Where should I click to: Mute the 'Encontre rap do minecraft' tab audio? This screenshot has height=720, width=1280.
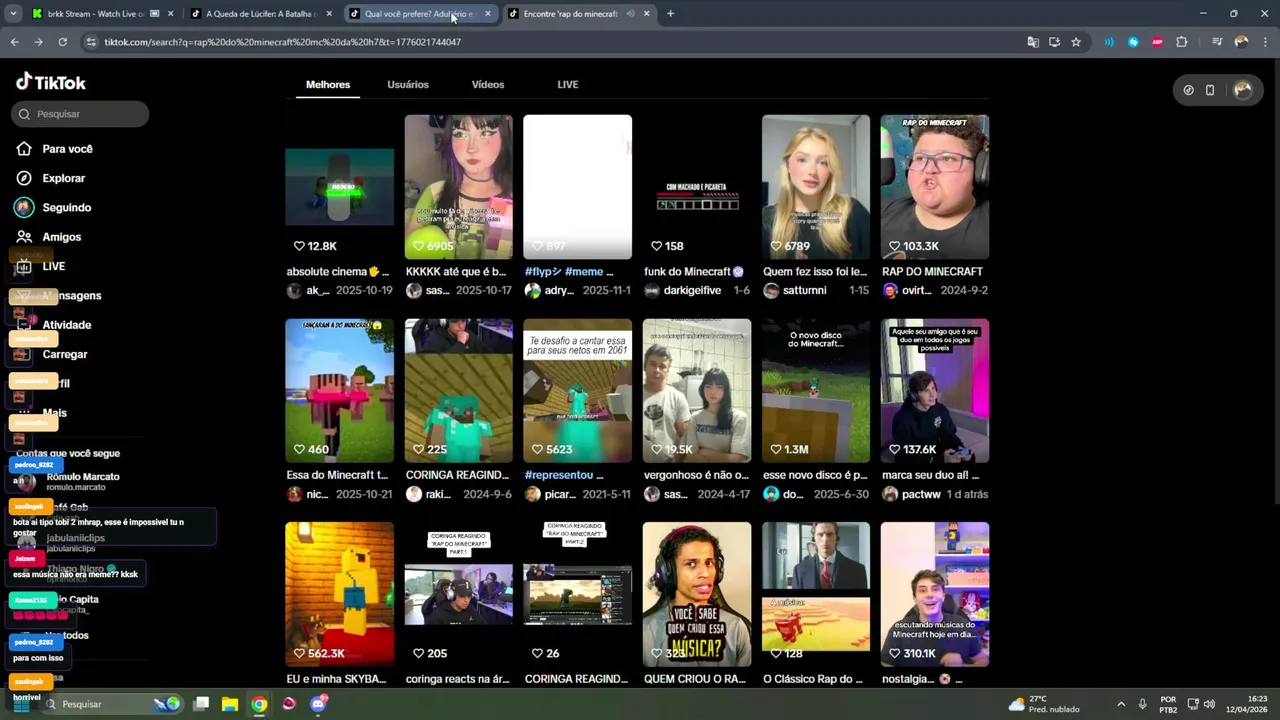[630, 14]
